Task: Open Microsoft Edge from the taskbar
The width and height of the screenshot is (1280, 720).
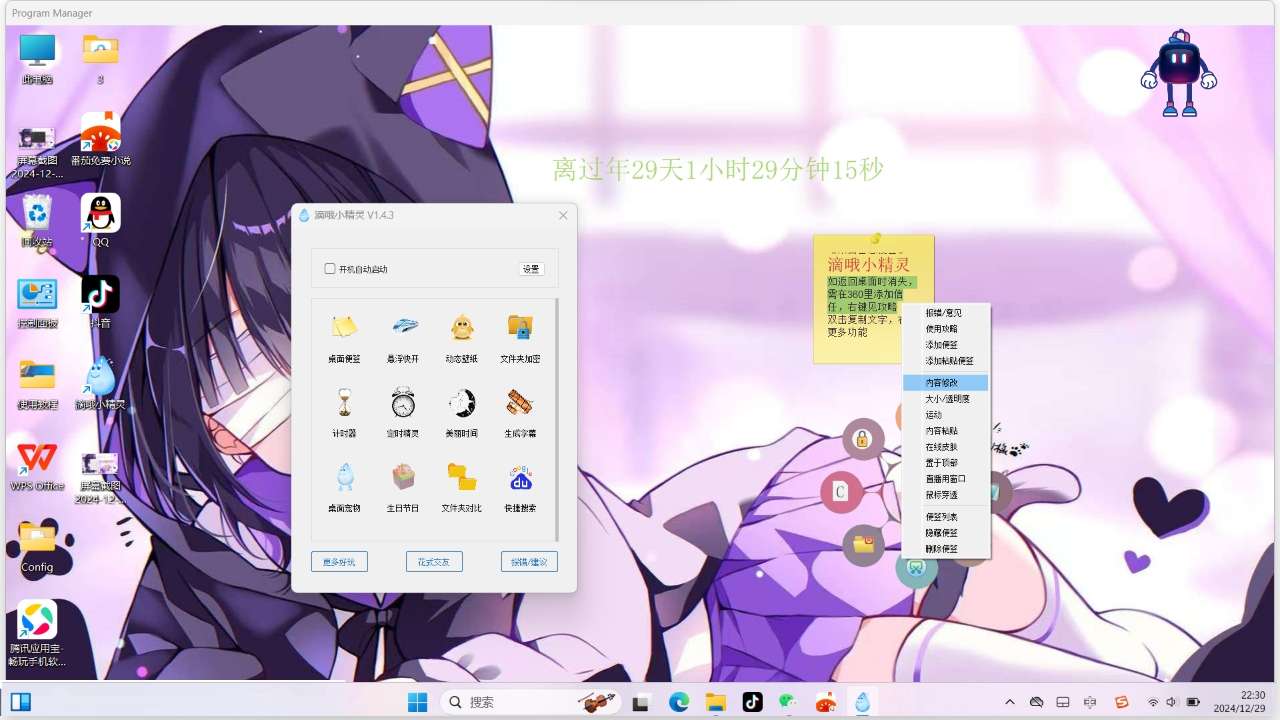Action: (679, 702)
